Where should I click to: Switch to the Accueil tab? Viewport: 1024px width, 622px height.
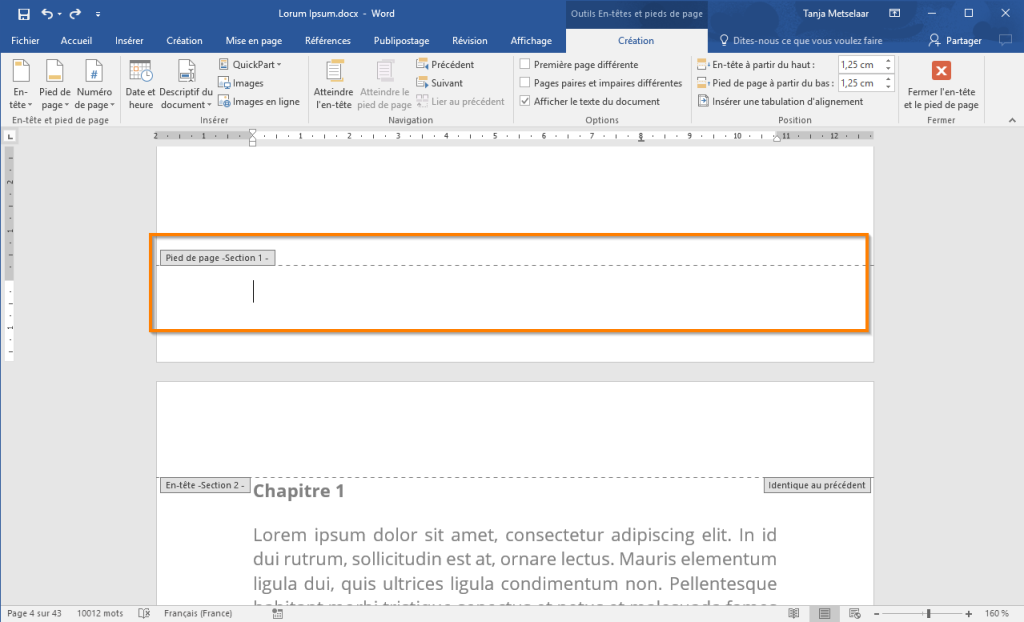tap(76, 41)
